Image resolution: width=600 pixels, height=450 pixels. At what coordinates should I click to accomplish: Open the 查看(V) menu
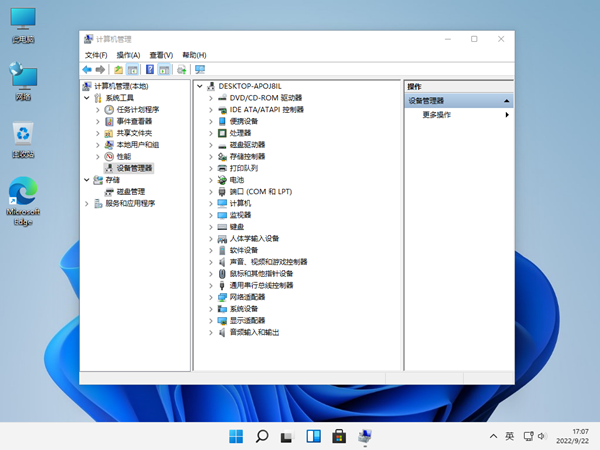[x=161, y=55]
